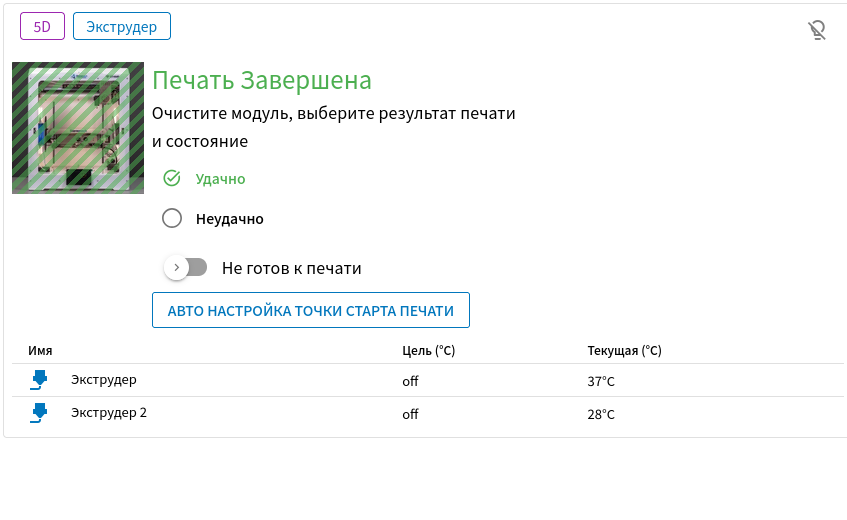Click the Экструдер tag at top
Viewport: 847px width, 520px height.
pyautogui.click(x=121, y=26)
